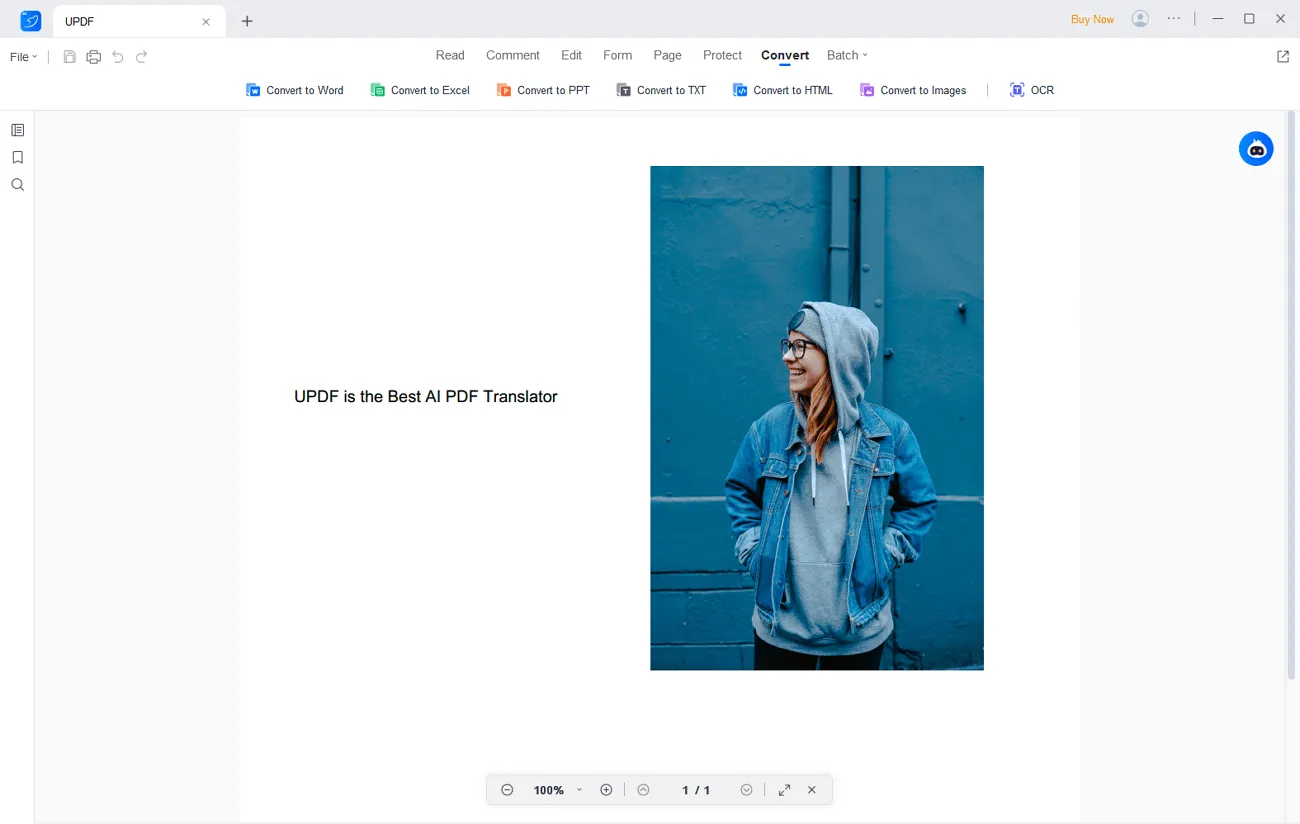Viewport: 1300px width, 824px height.
Task: Click the zoom in plus icon
Action: [x=606, y=790]
